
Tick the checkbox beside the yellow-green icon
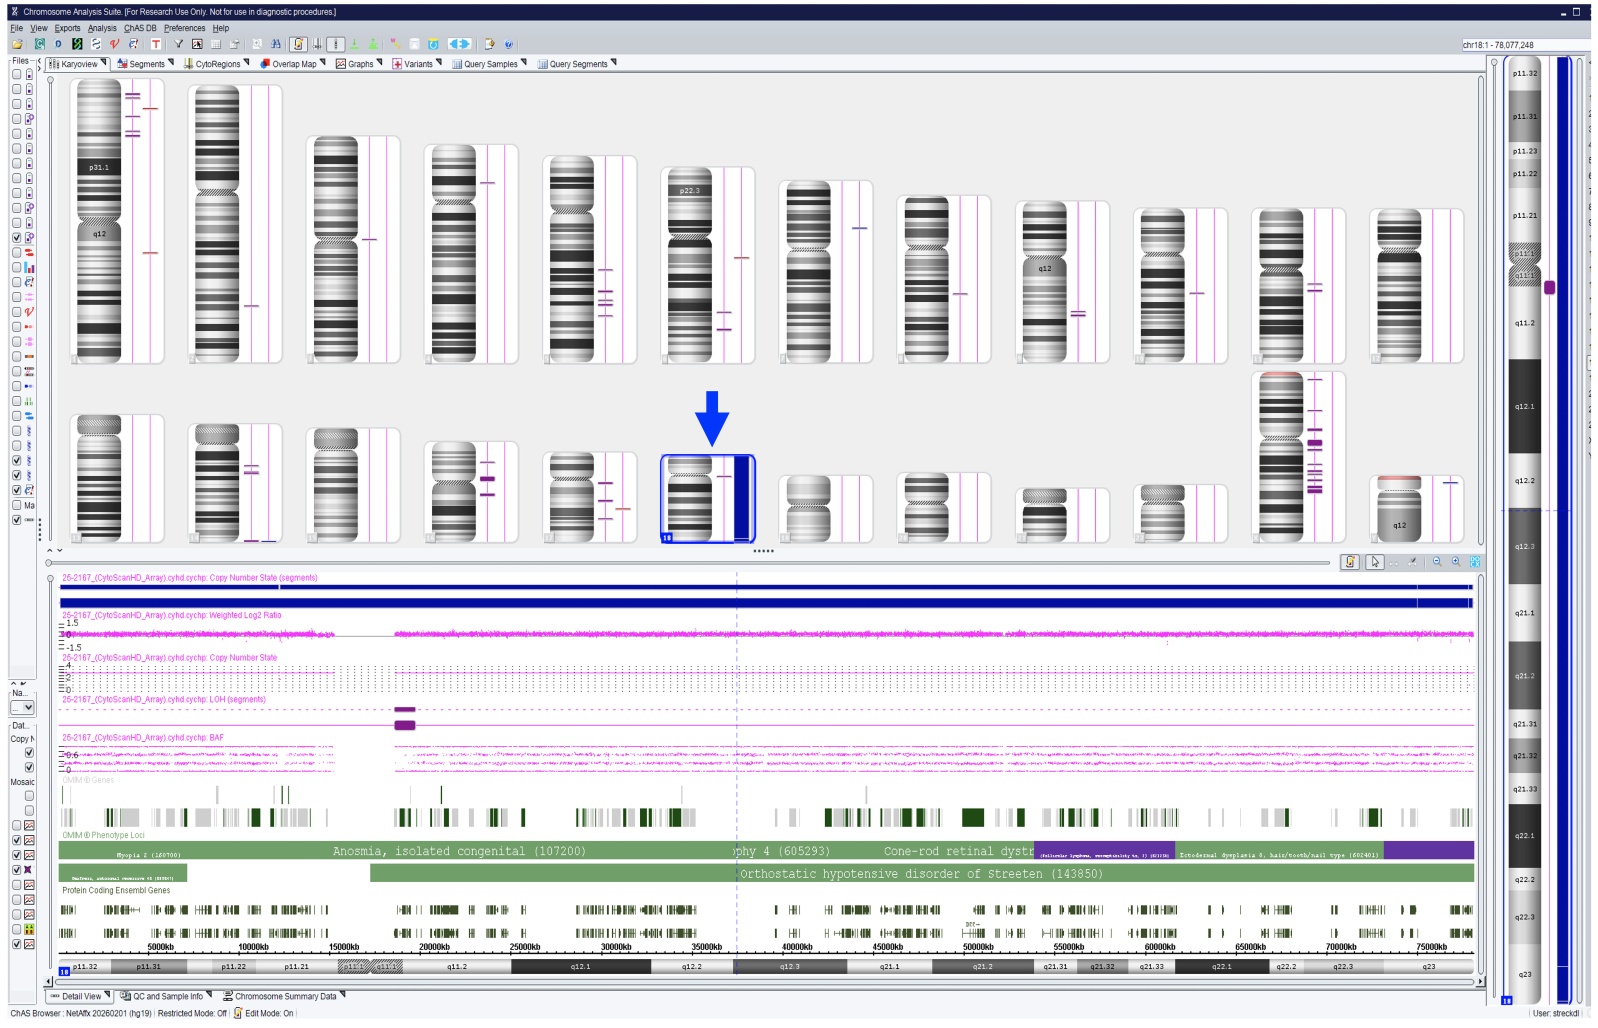tap(16, 929)
